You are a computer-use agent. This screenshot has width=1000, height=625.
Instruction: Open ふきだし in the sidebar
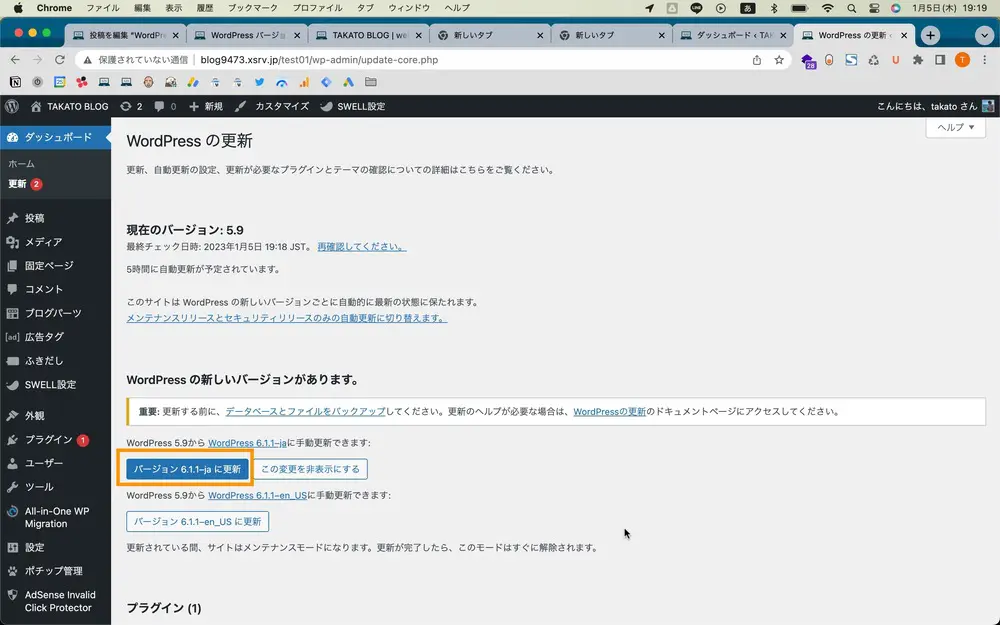[55, 360]
